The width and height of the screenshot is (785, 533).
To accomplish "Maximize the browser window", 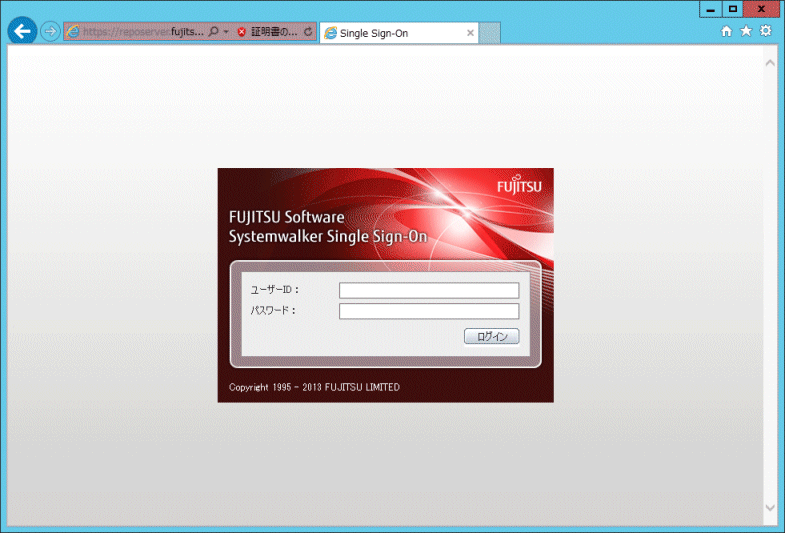I will pos(733,9).
